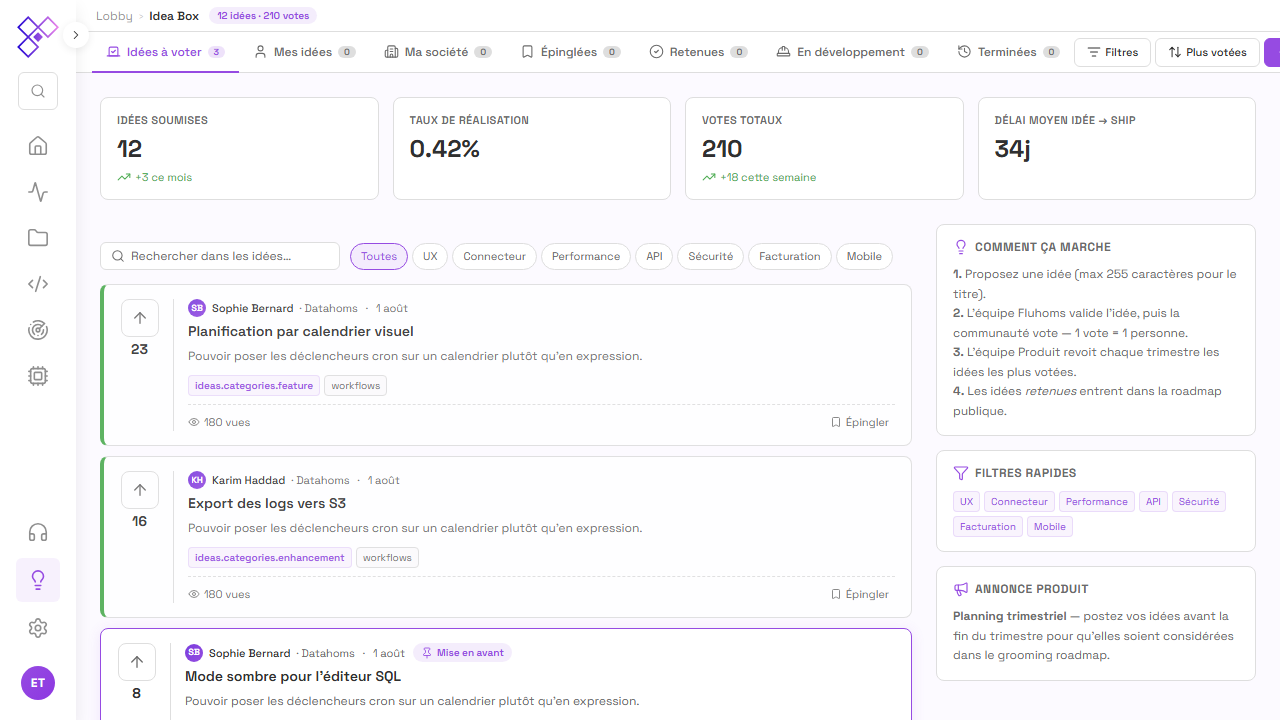
Task: Open the sidebar search icon
Action: tap(38, 91)
